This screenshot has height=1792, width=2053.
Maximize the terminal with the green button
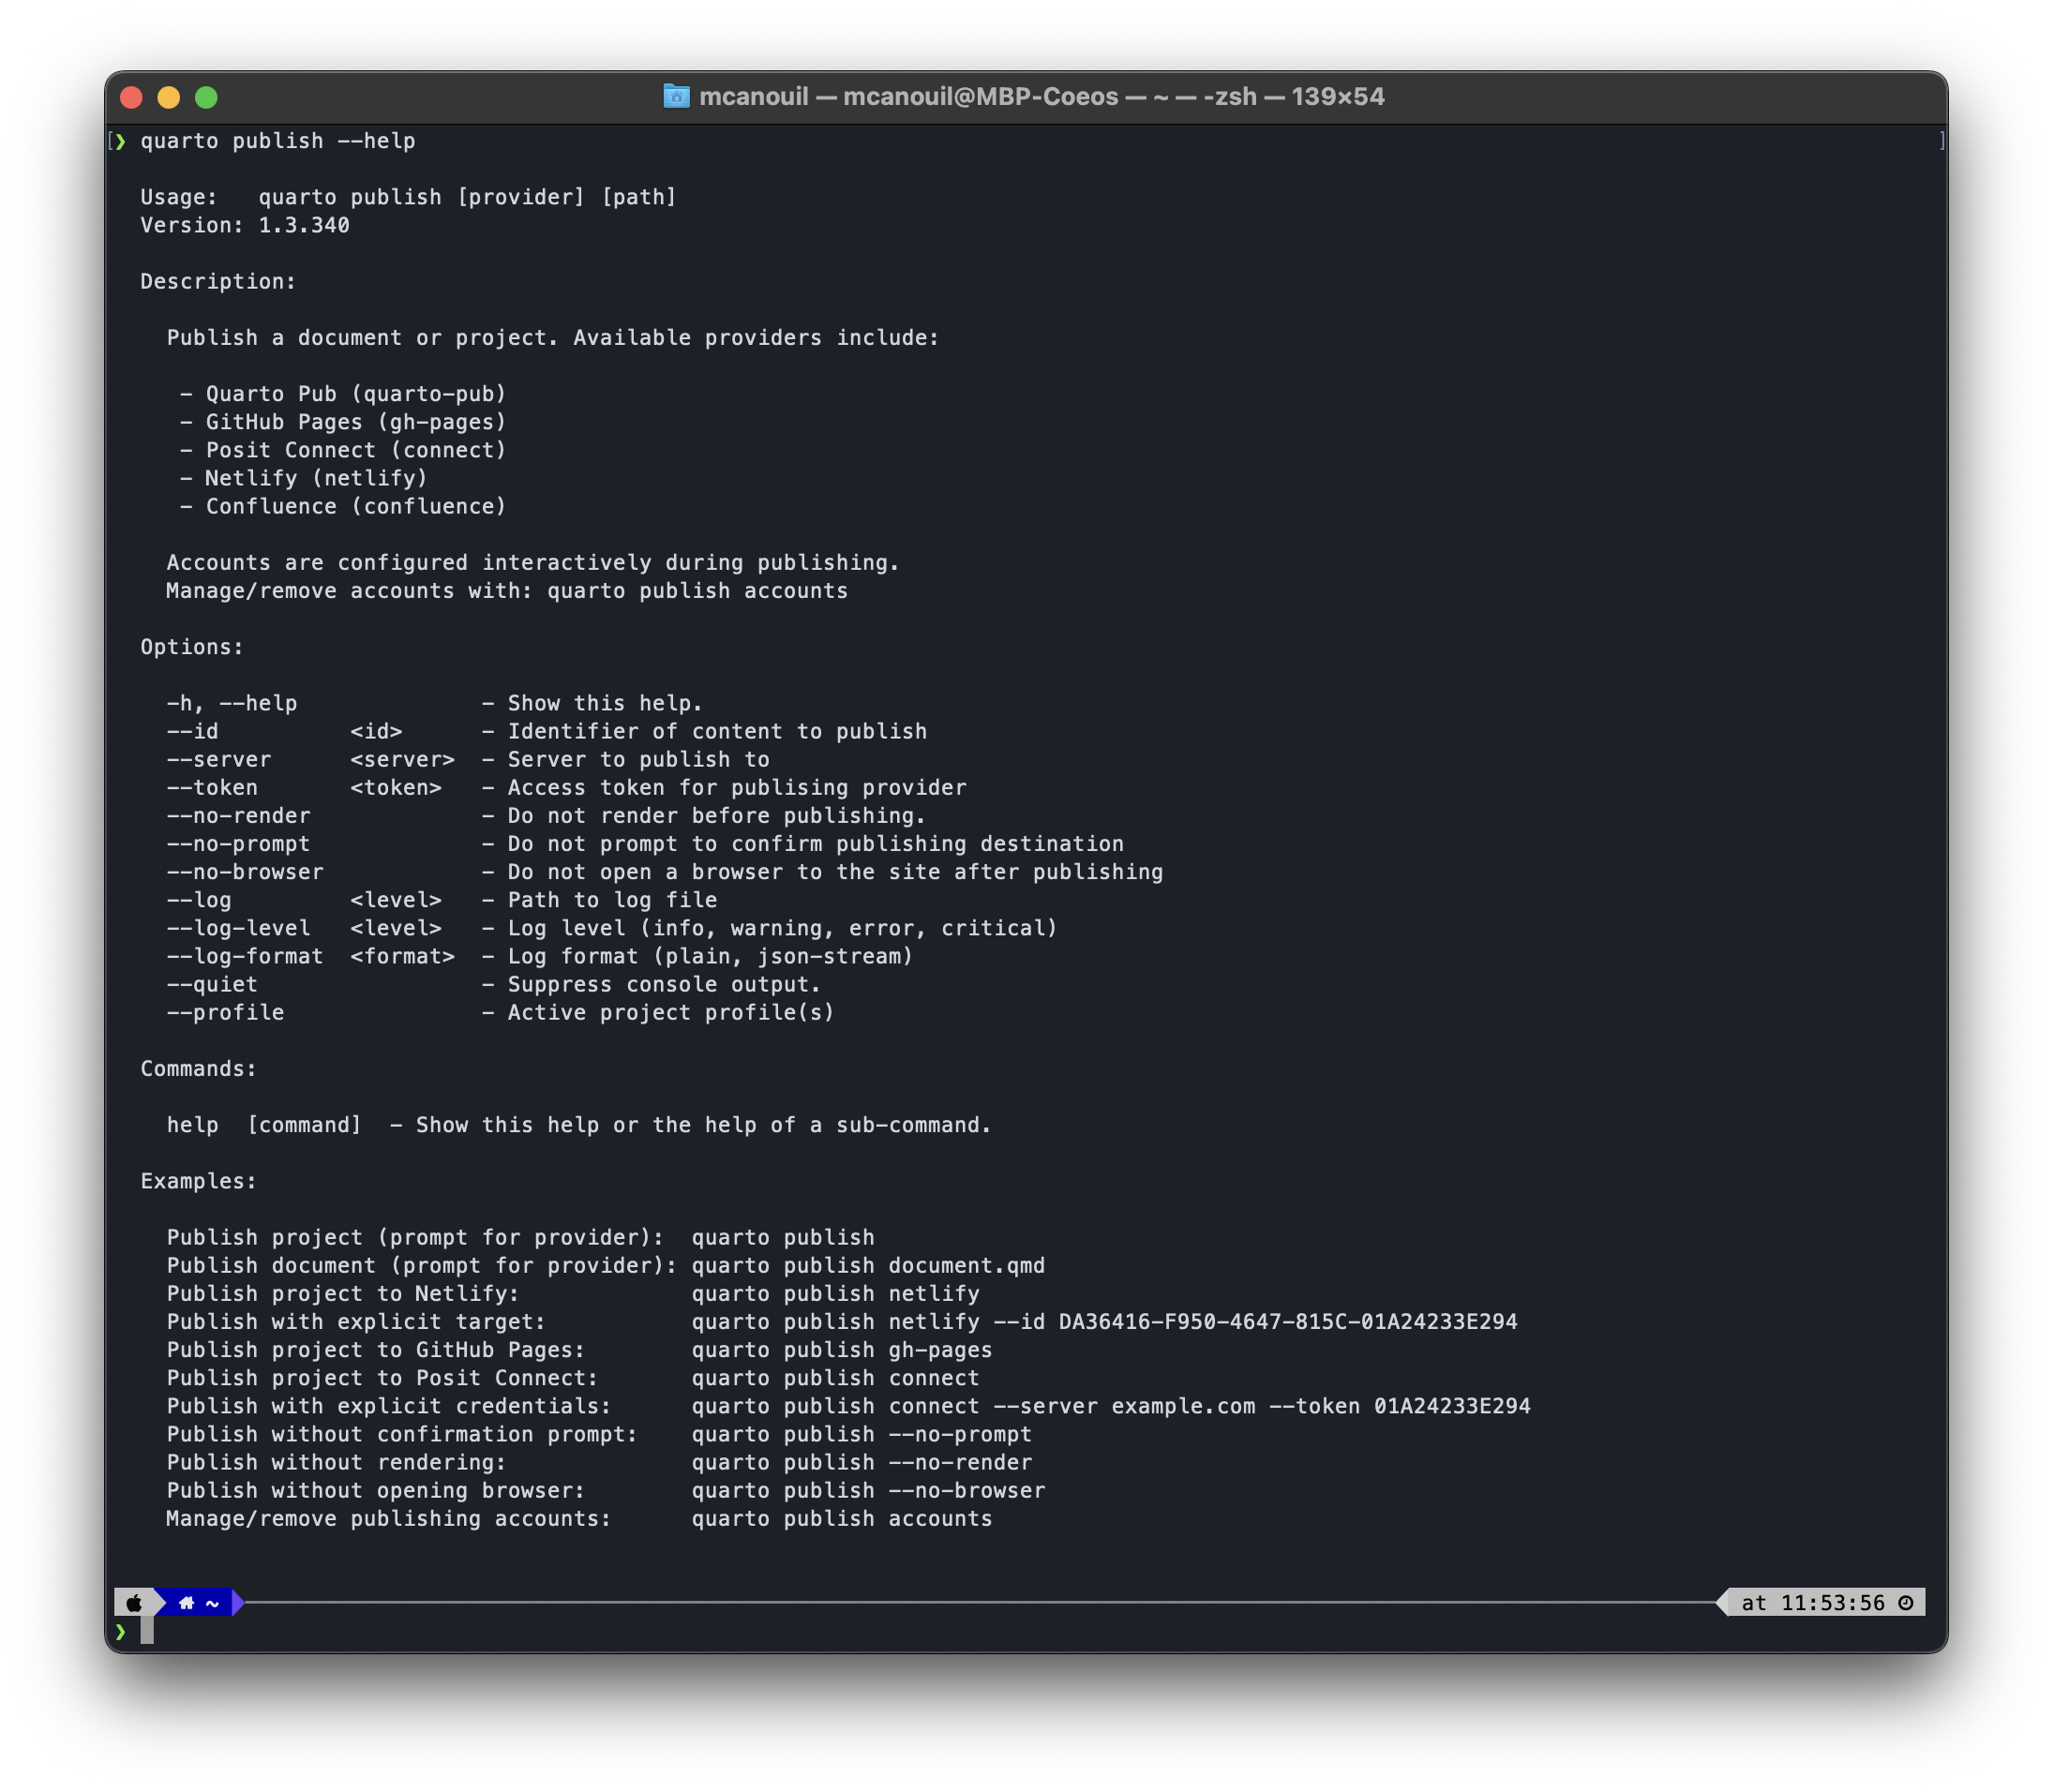point(206,97)
